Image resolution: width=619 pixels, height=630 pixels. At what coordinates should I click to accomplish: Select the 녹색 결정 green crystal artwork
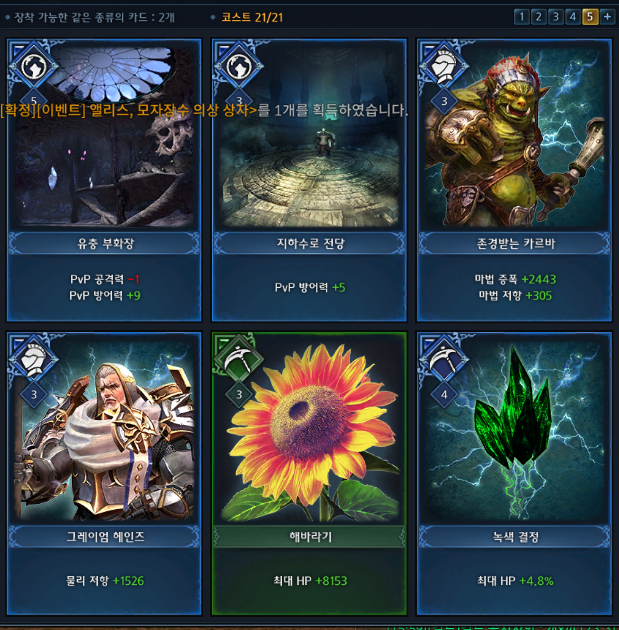click(514, 430)
